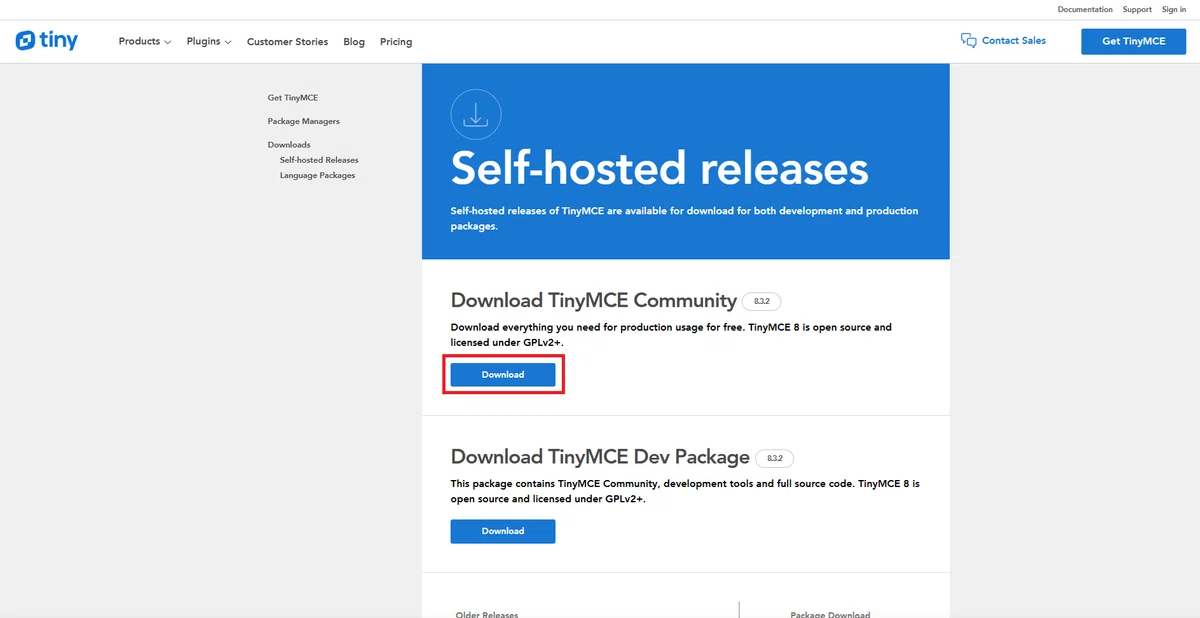This screenshot has height=618, width=1200.
Task: Click the Contact Sales chat bubble icon
Action: tap(968, 41)
